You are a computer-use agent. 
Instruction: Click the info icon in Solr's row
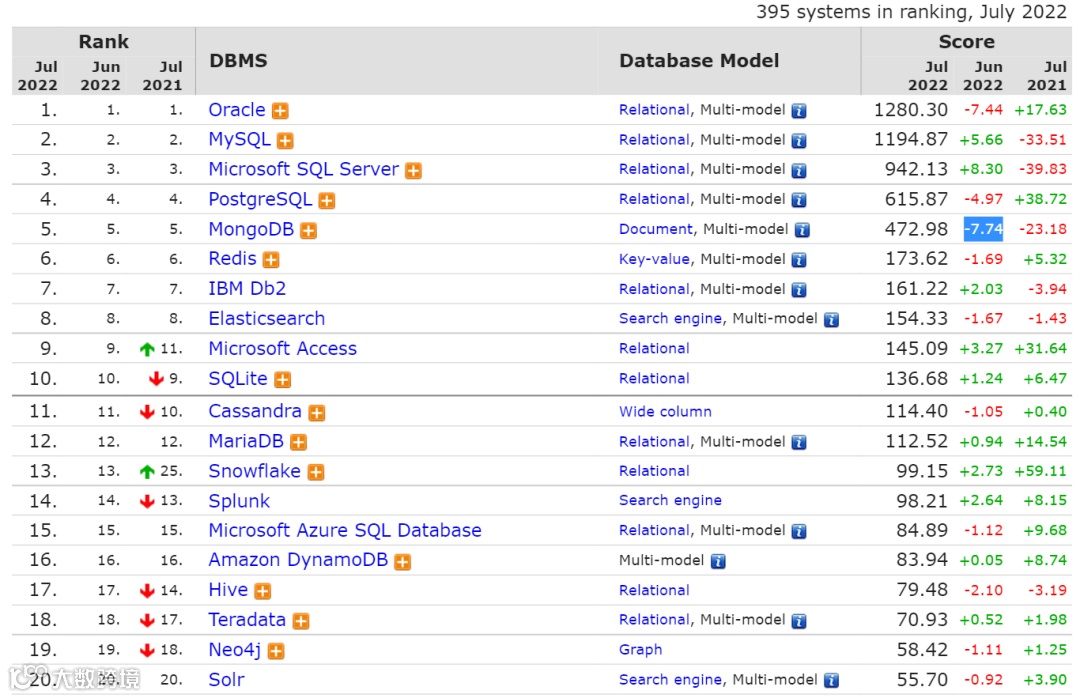point(830,681)
